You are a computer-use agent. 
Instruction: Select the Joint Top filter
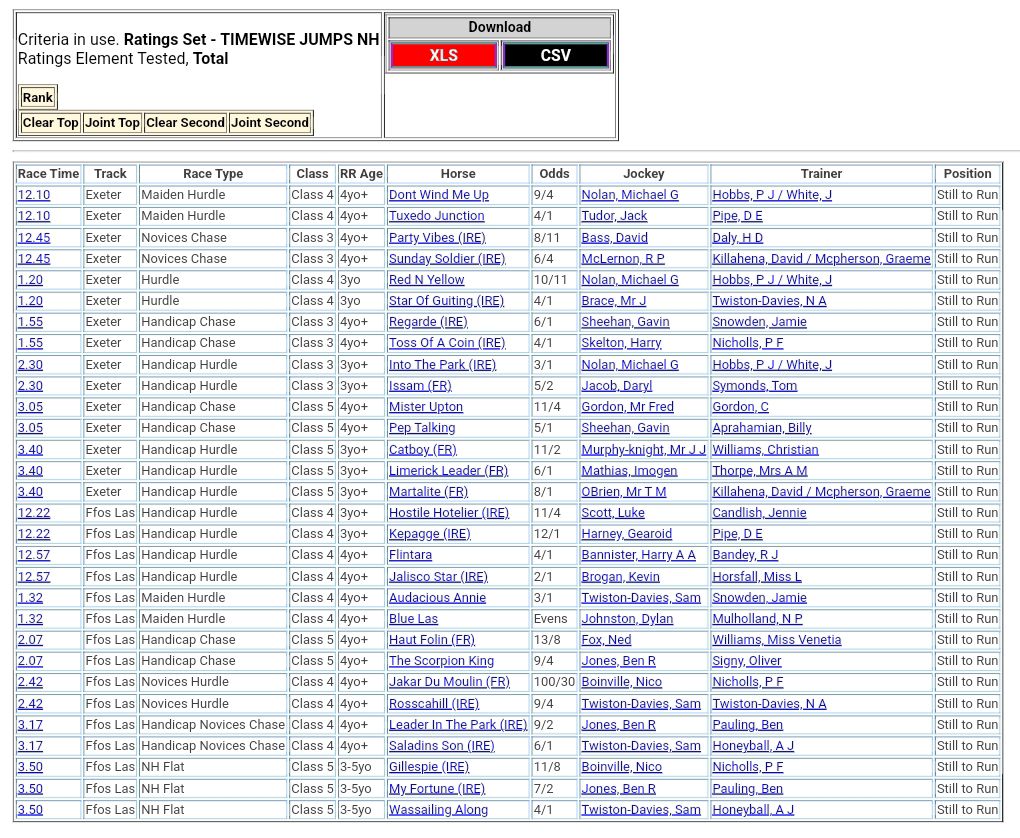click(112, 123)
